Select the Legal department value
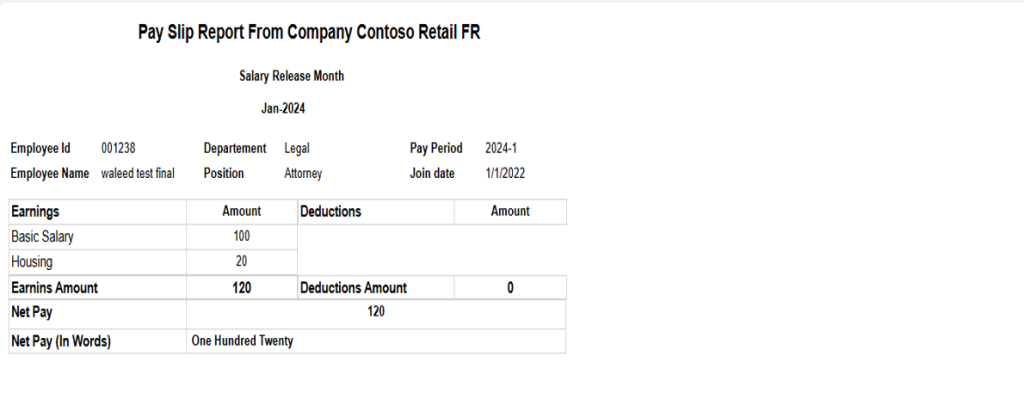Image resolution: width=1024 pixels, height=405 pixels. point(297,148)
